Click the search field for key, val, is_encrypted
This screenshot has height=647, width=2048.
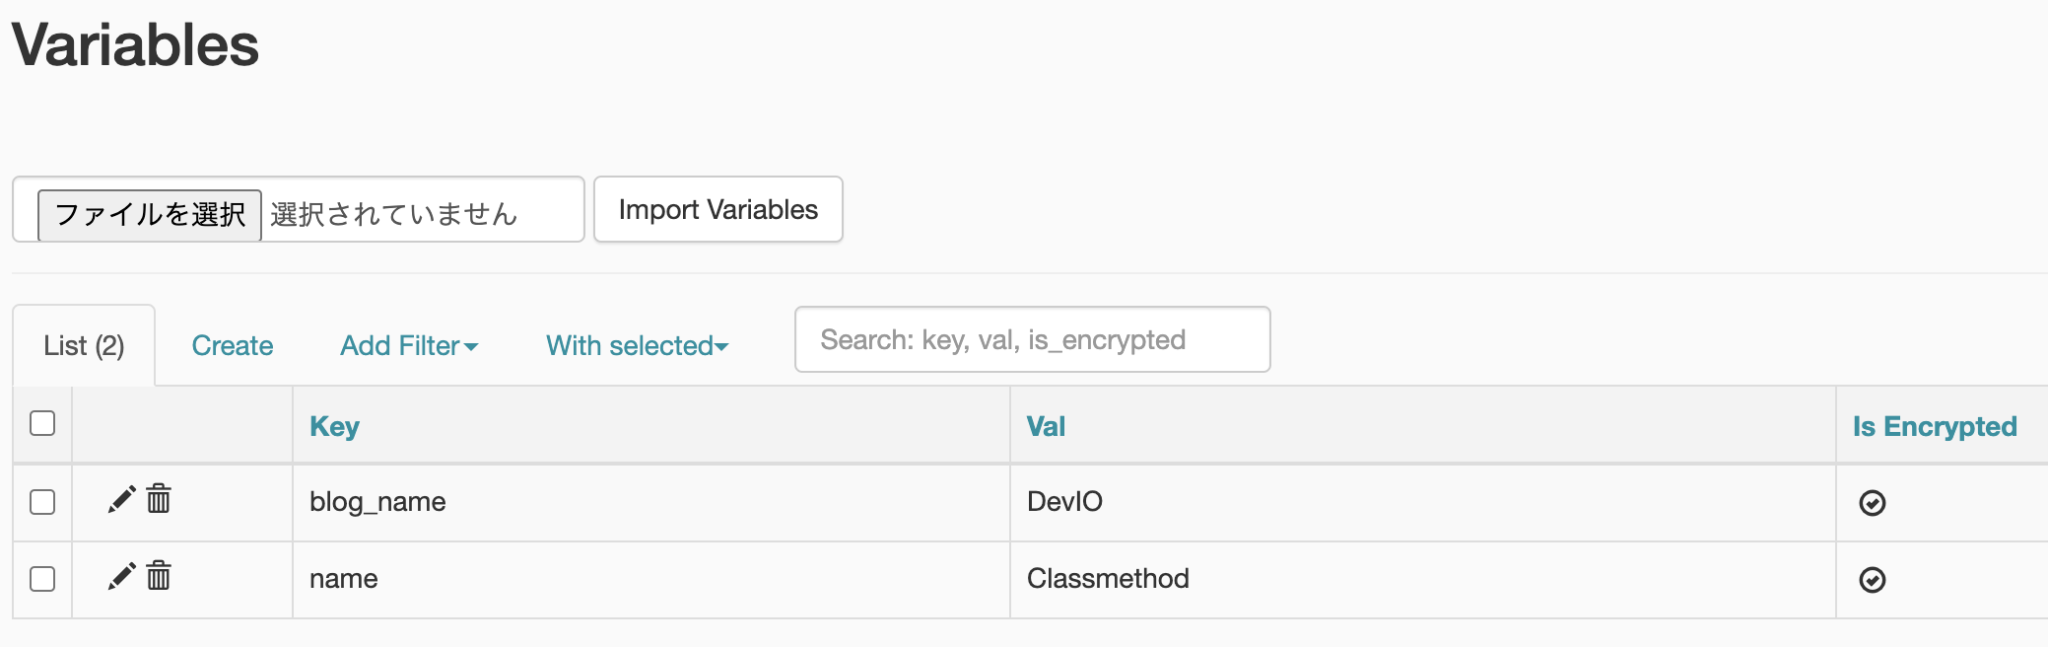tap(1031, 339)
